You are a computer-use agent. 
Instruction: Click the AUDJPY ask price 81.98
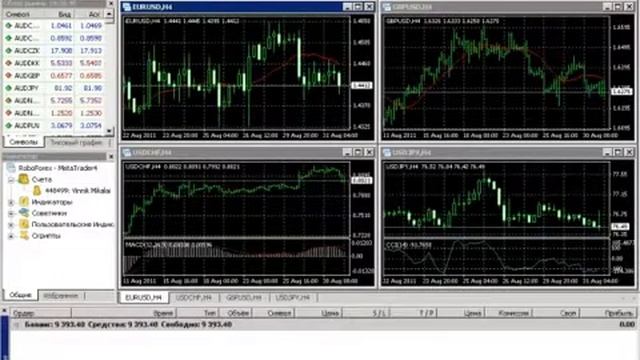click(x=92, y=88)
